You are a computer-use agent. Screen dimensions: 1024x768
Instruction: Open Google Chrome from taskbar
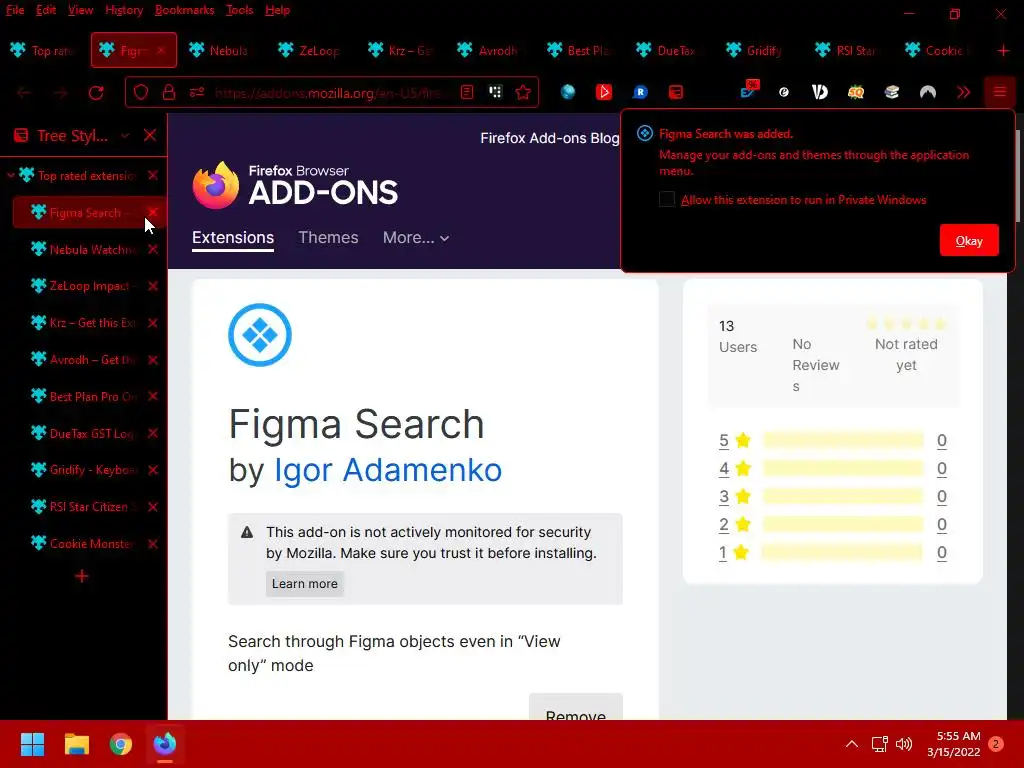point(121,744)
